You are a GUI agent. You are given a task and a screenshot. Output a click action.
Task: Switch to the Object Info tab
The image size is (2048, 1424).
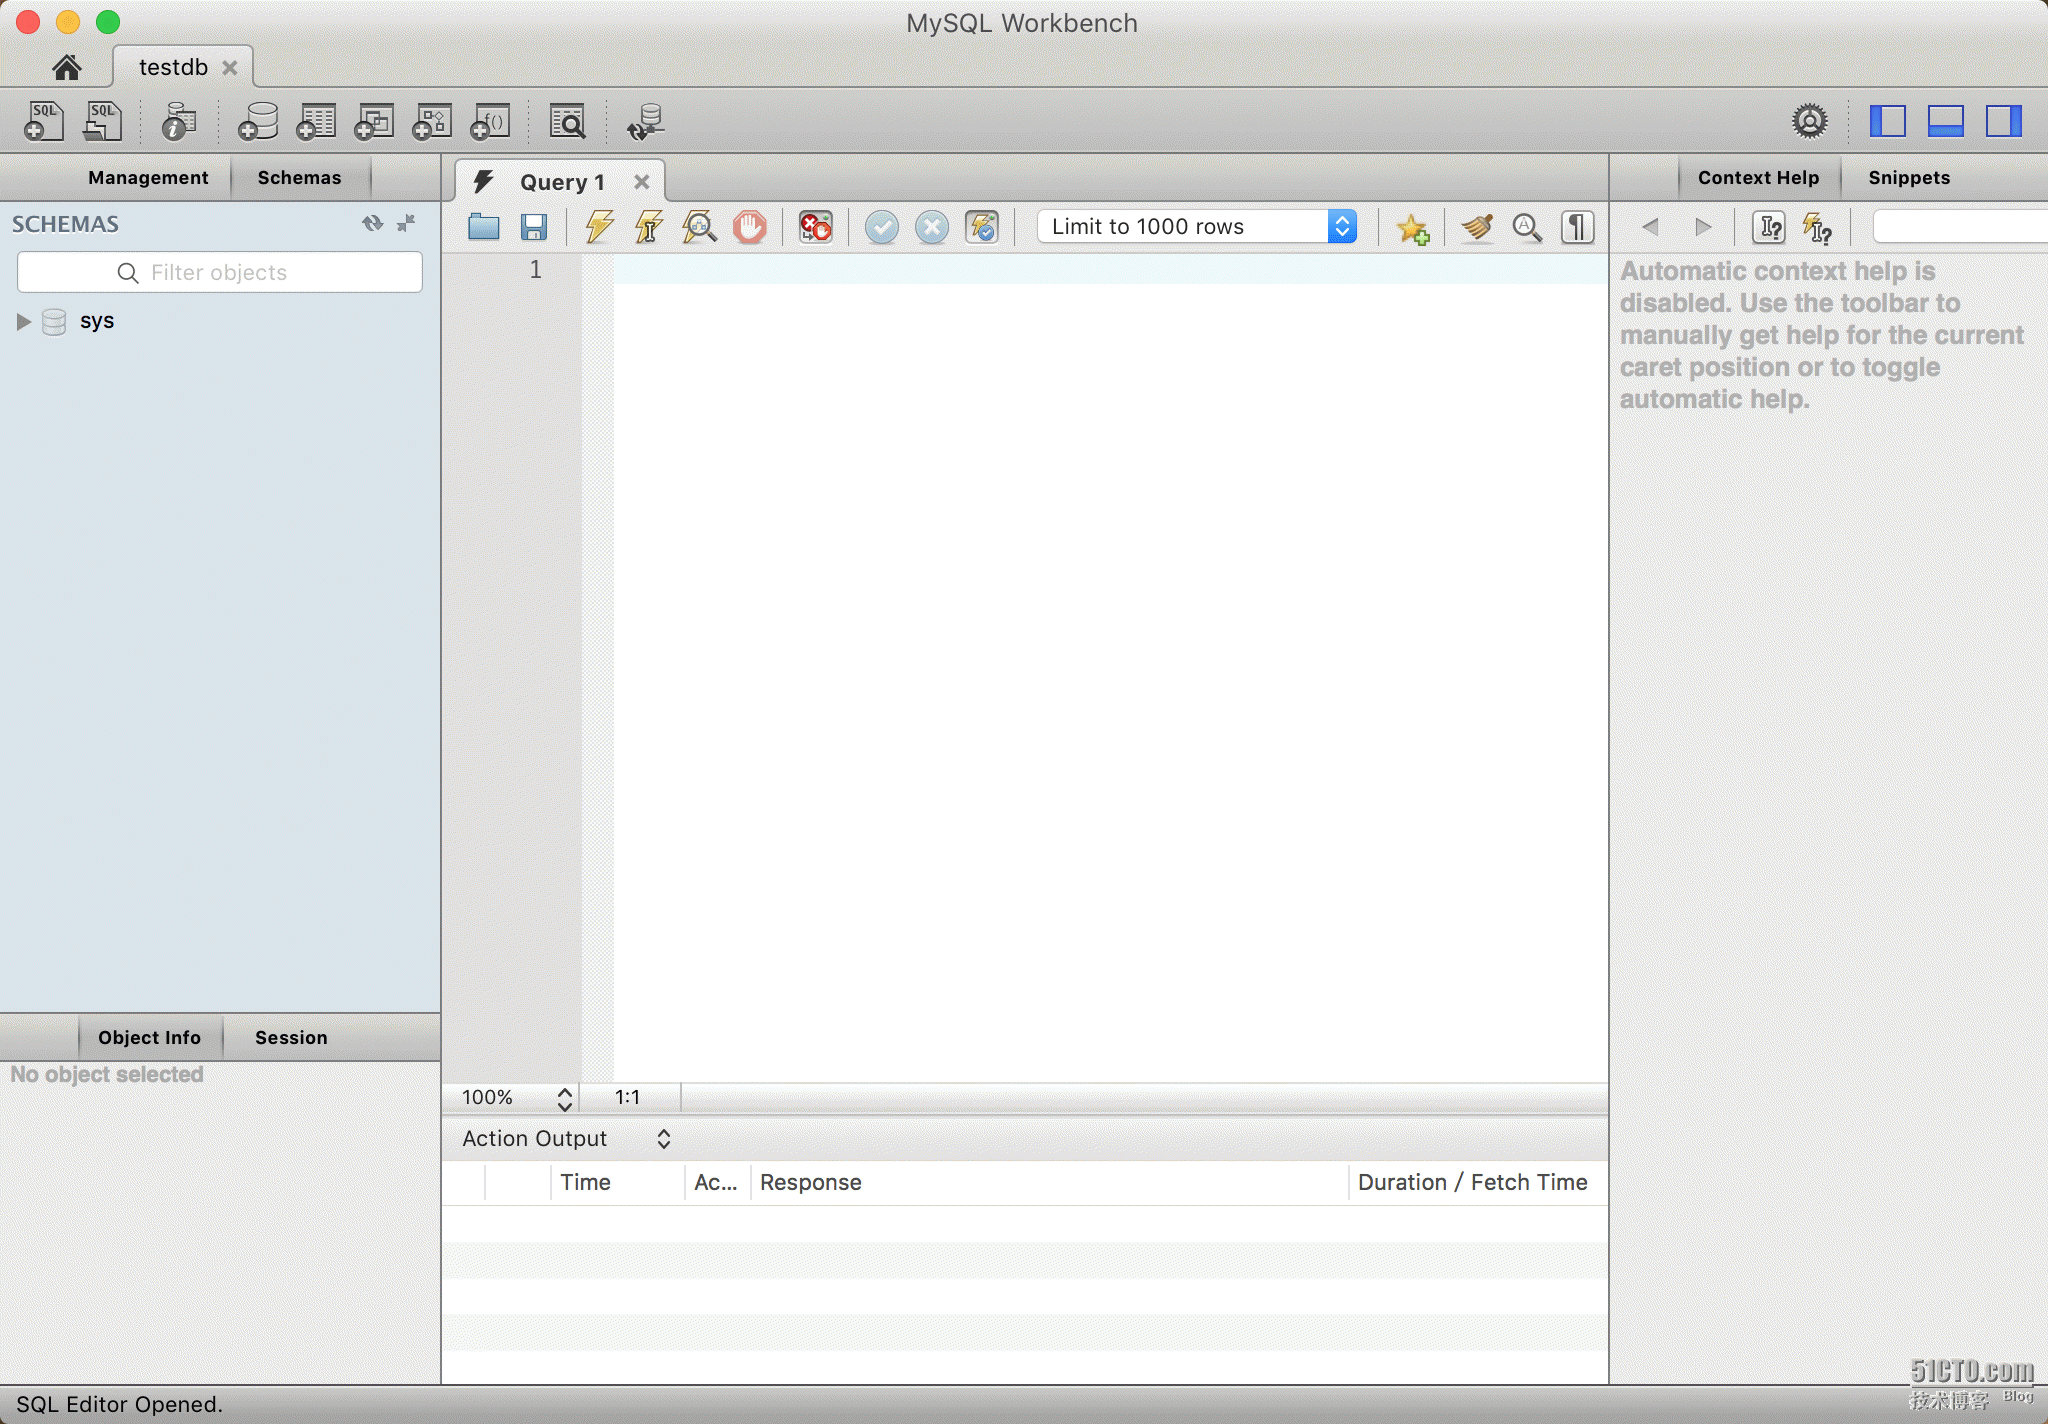point(149,1037)
